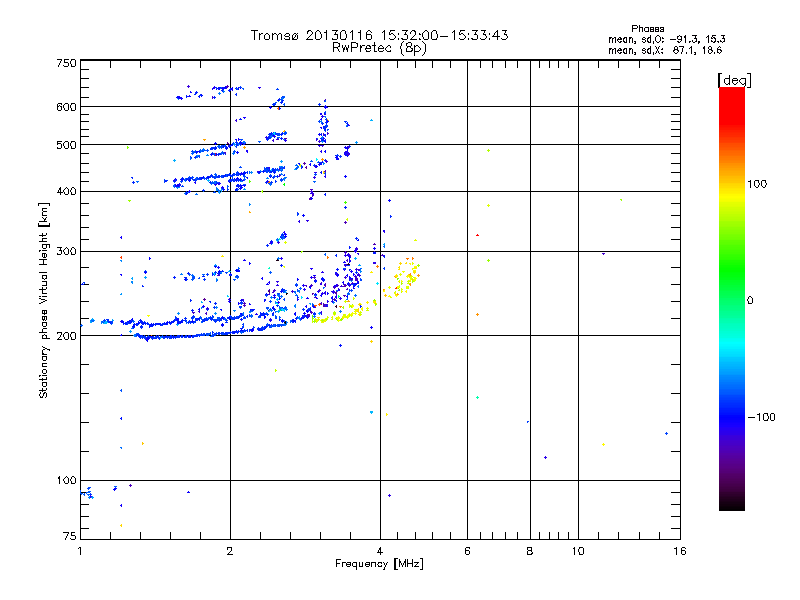
Task: Click the yellow X-mode echo cluster near 4.5 MHz
Action: (403, 278)
